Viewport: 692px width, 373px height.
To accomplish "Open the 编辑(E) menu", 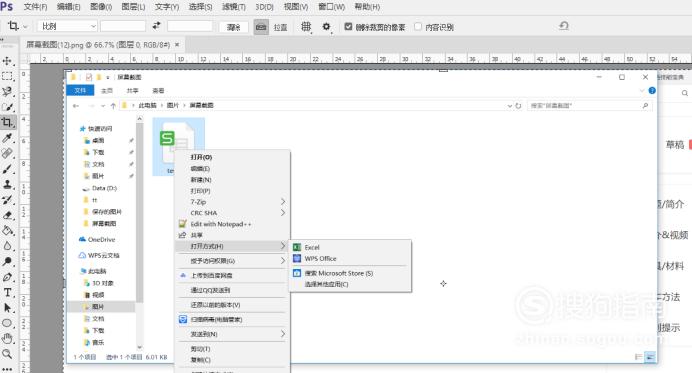I will [68, 7].
